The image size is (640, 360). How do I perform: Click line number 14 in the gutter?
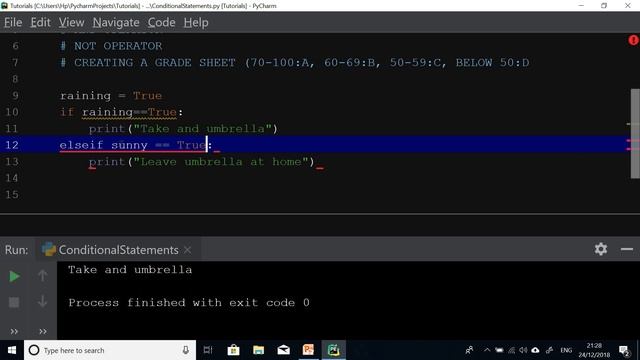(x=11, y=178)
